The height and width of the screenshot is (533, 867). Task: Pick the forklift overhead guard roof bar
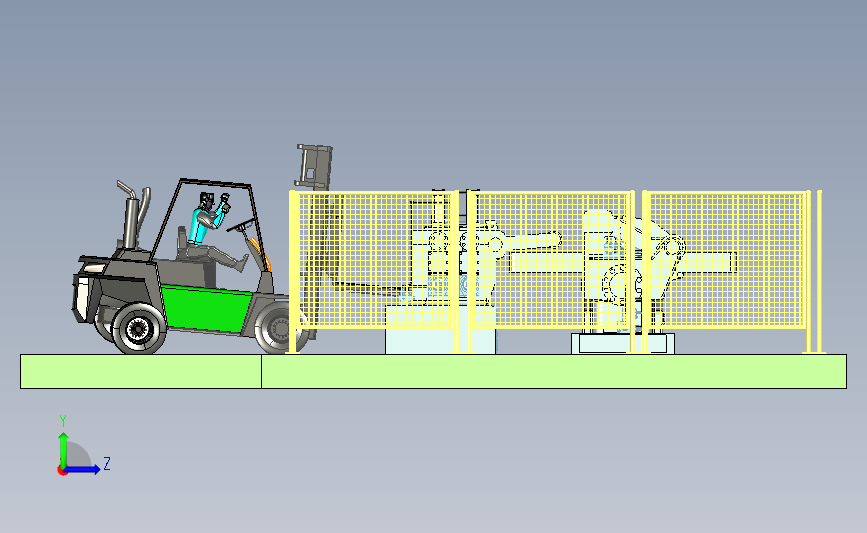pyautogui.click(x=216, y=182)
